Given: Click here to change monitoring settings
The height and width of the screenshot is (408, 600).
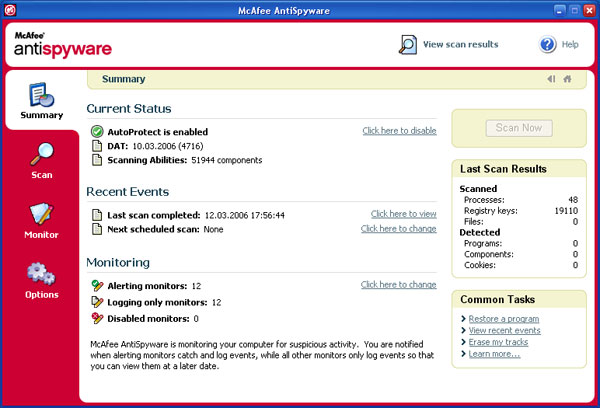Looking at the screenshot, I should coord(398,285).
